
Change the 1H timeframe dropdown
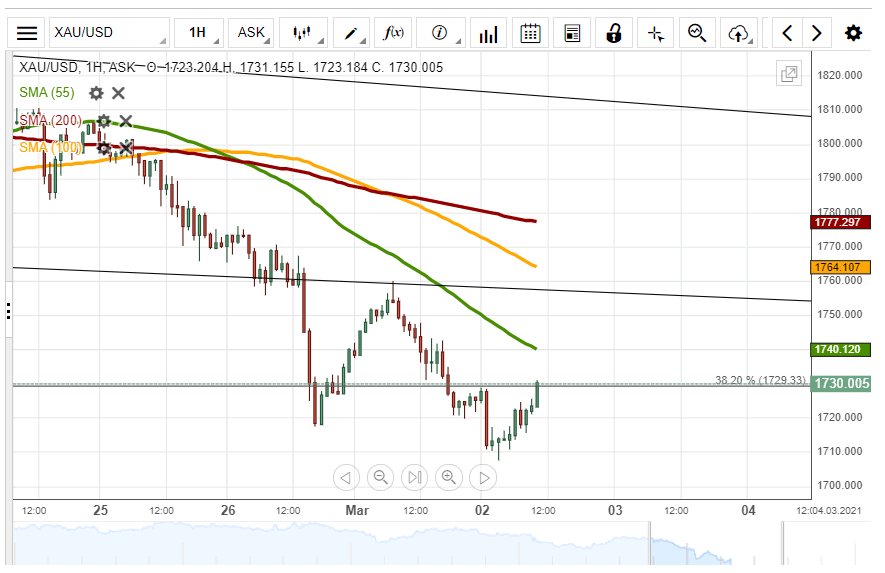[x=199, y=33]
